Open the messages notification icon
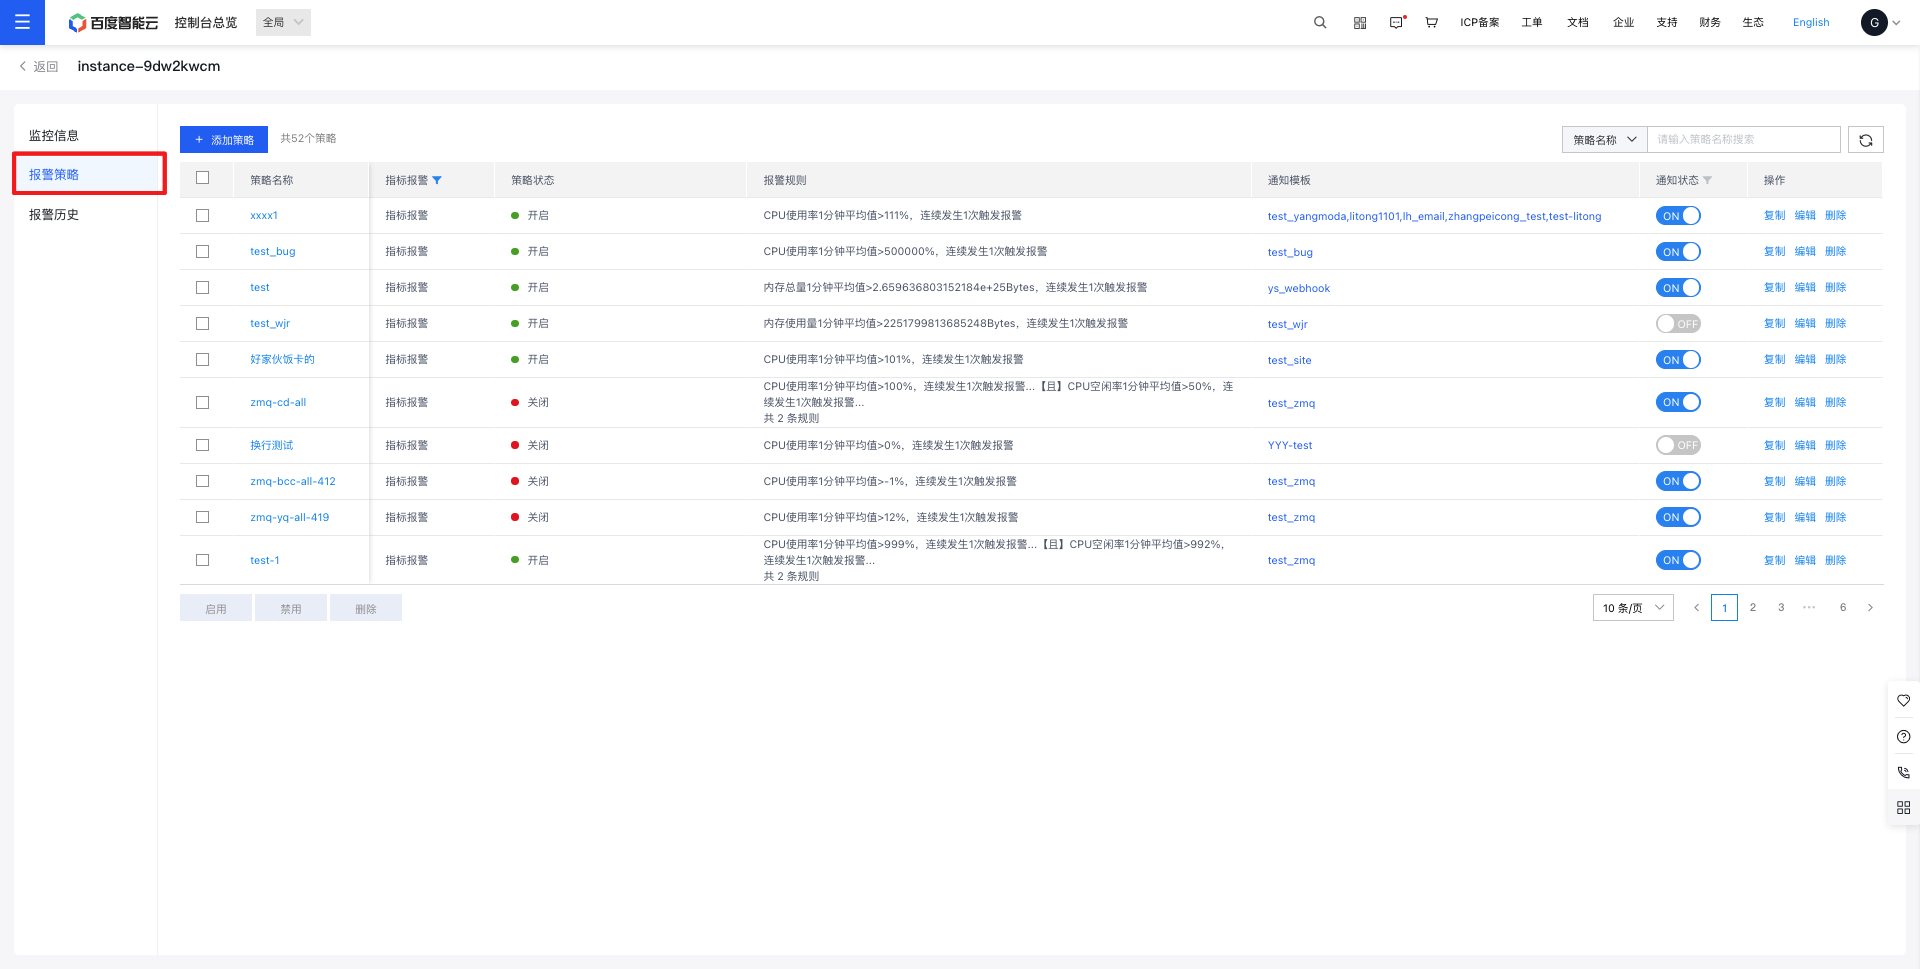Screen dimensions: 1920x969 tap(1397, 22)
